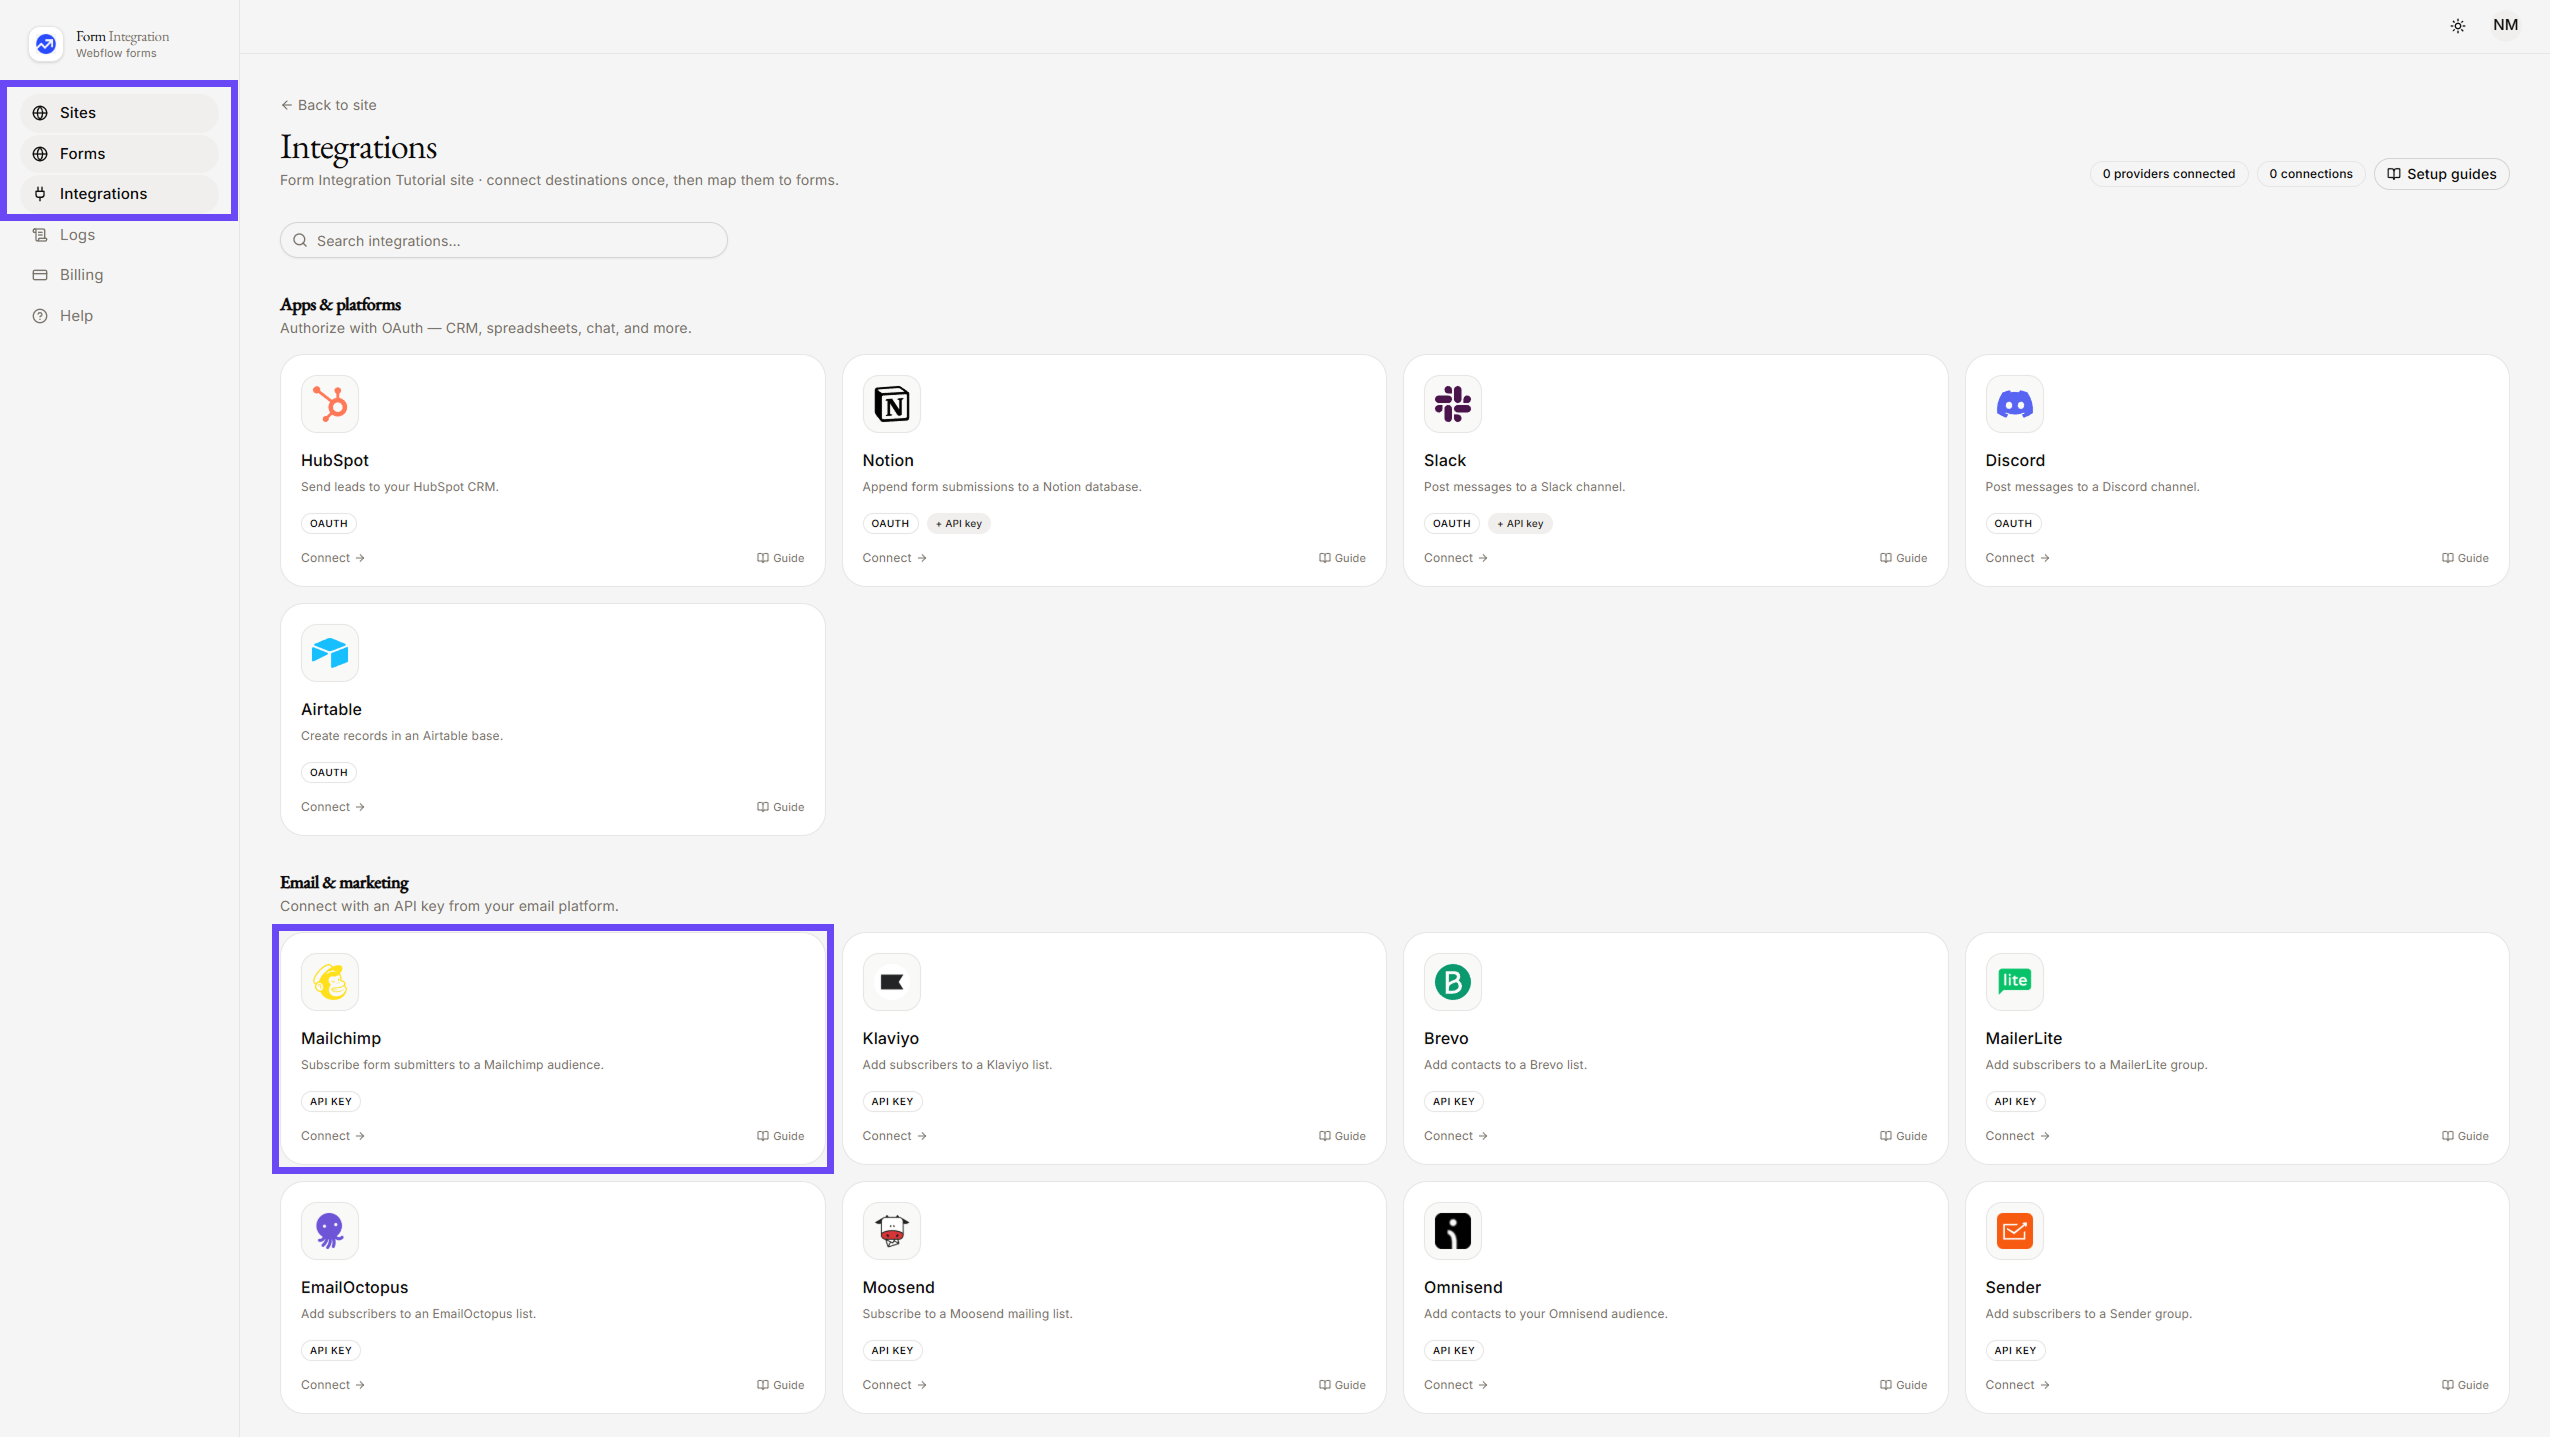Click the HubSpot logo icon
The height and width of the screenshot is (1437, 2550).
click(x=330, y=404)
